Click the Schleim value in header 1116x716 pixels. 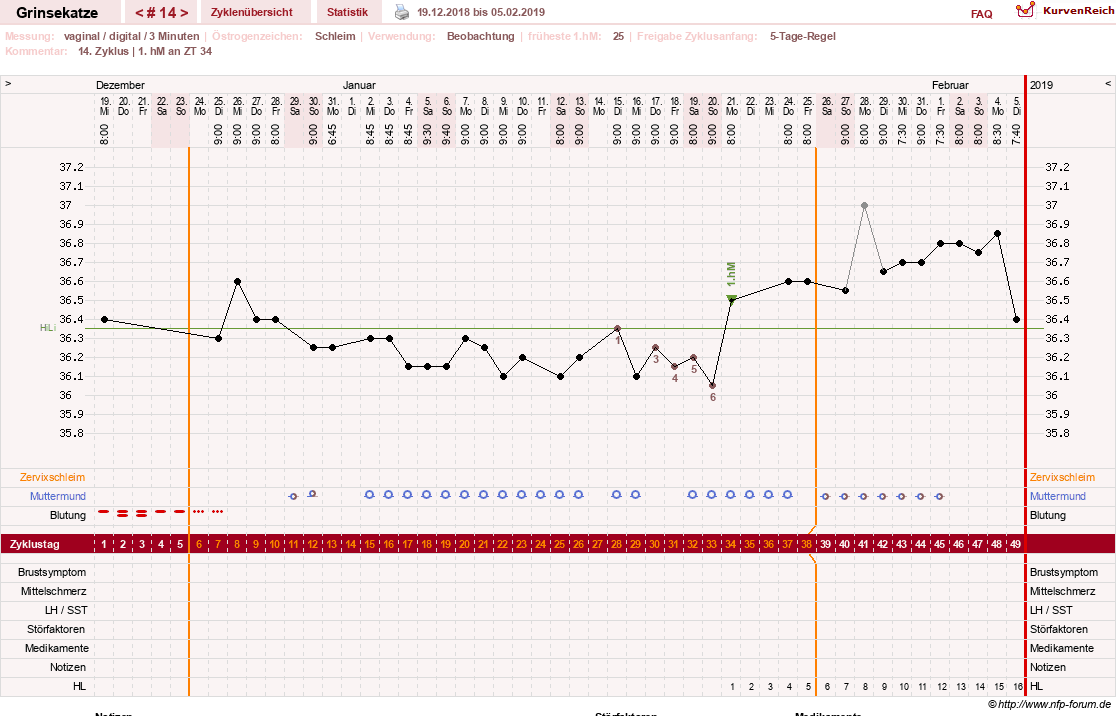[x=335, y=36]
